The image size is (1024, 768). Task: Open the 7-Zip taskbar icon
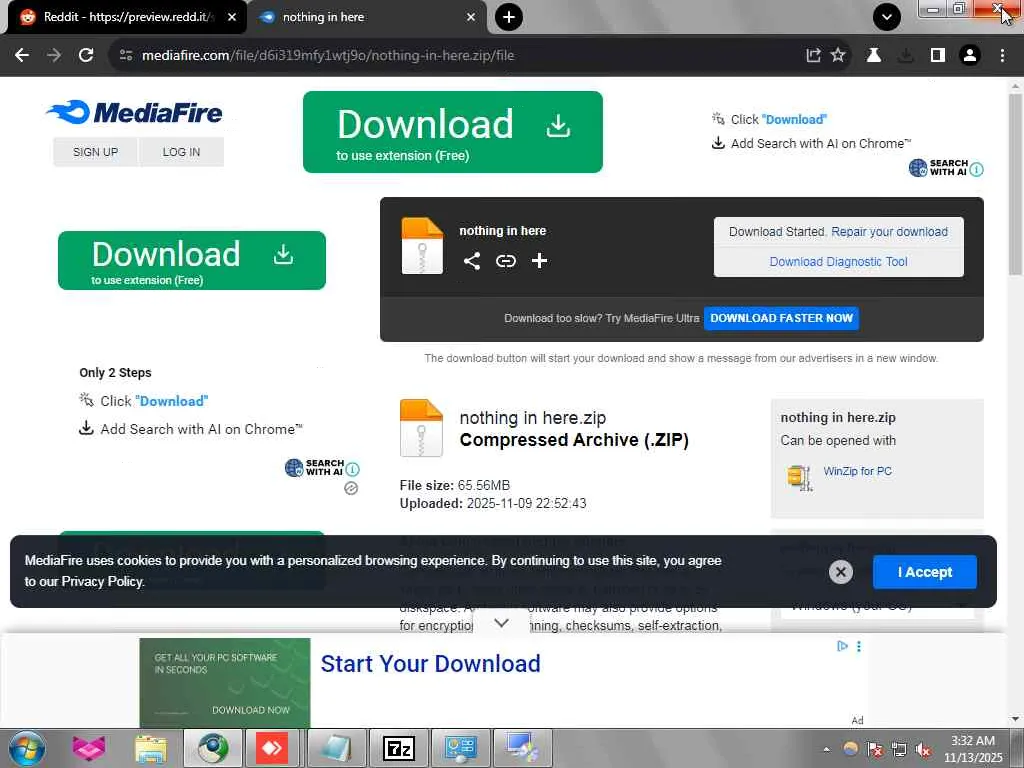pos(398,748)
